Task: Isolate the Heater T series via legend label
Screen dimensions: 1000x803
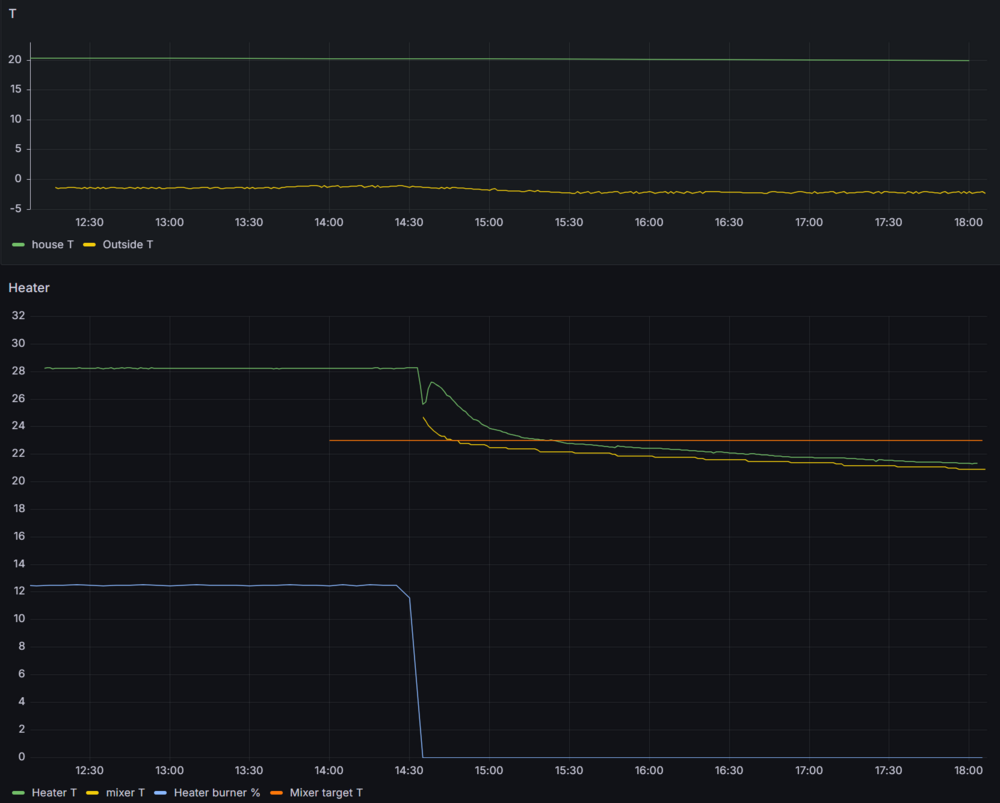Action: pyautogui.click(x=54, y=793)
